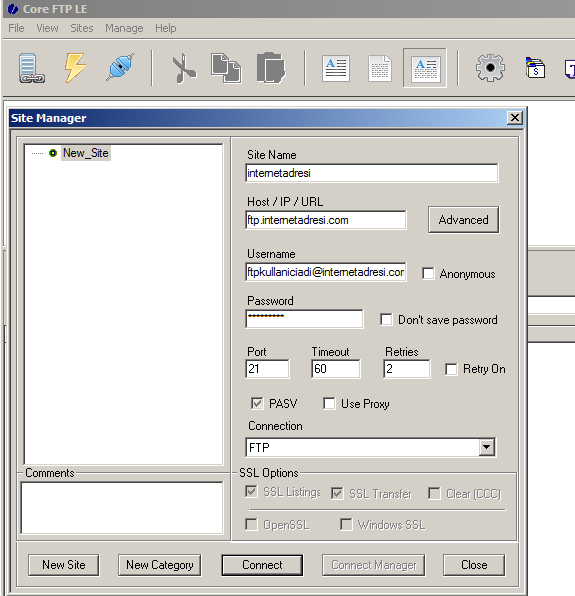Click the Advanced button
The image size is (575, 596).
463,220
